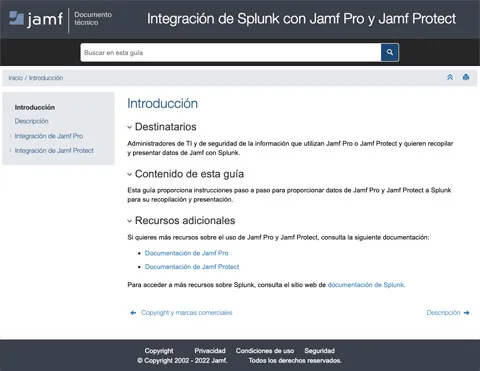Click the Documento técnico label
480x371 pixels.
[x=93, y=19]
